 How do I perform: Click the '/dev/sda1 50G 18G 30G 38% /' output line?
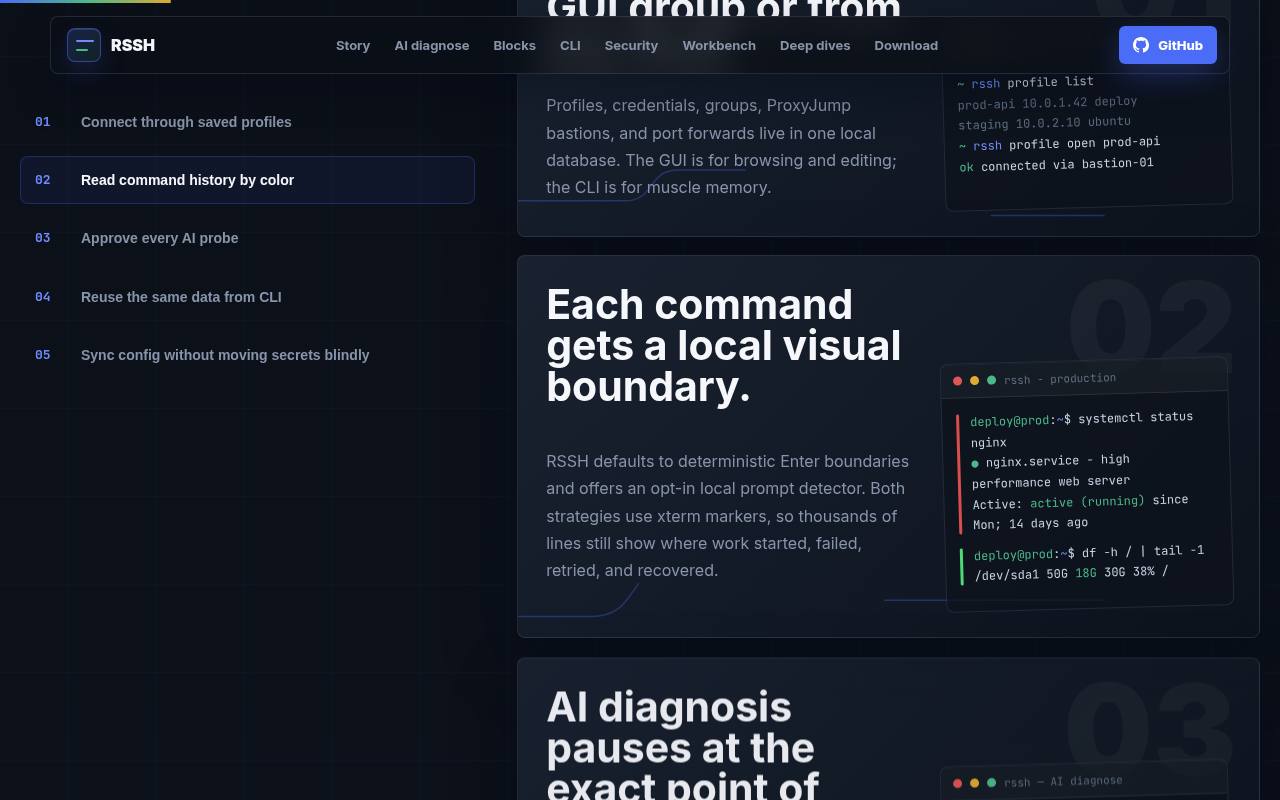tap(1072, 573)
